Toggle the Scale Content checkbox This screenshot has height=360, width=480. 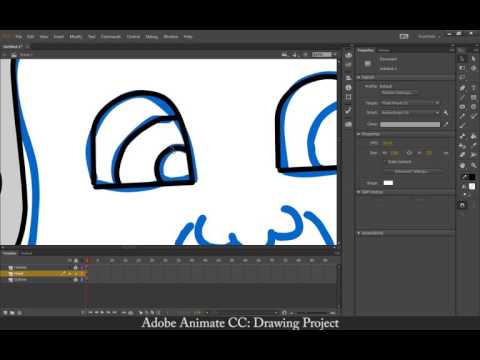pos(385,162)
